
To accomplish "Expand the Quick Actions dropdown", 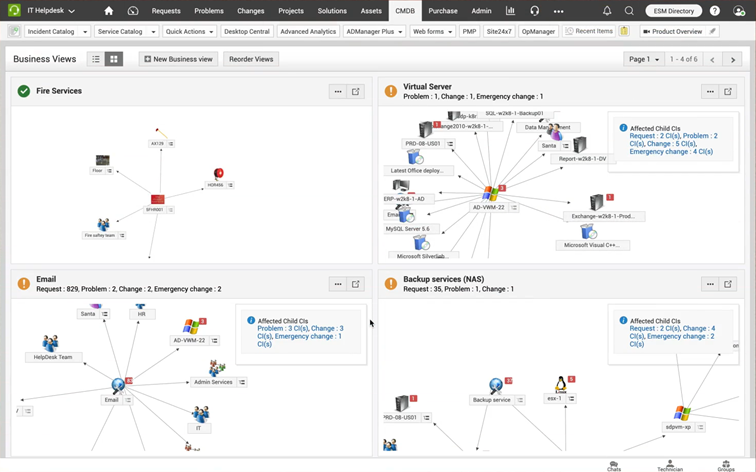I will pyautogui.click(x=190, y=32).
